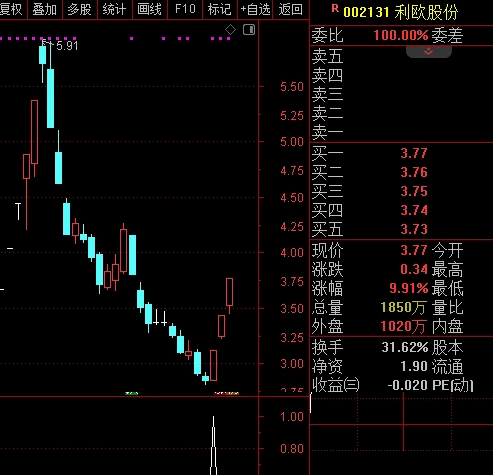493x475 pixels.
Task: Click the 最低 label
Action: pos(447,288)
